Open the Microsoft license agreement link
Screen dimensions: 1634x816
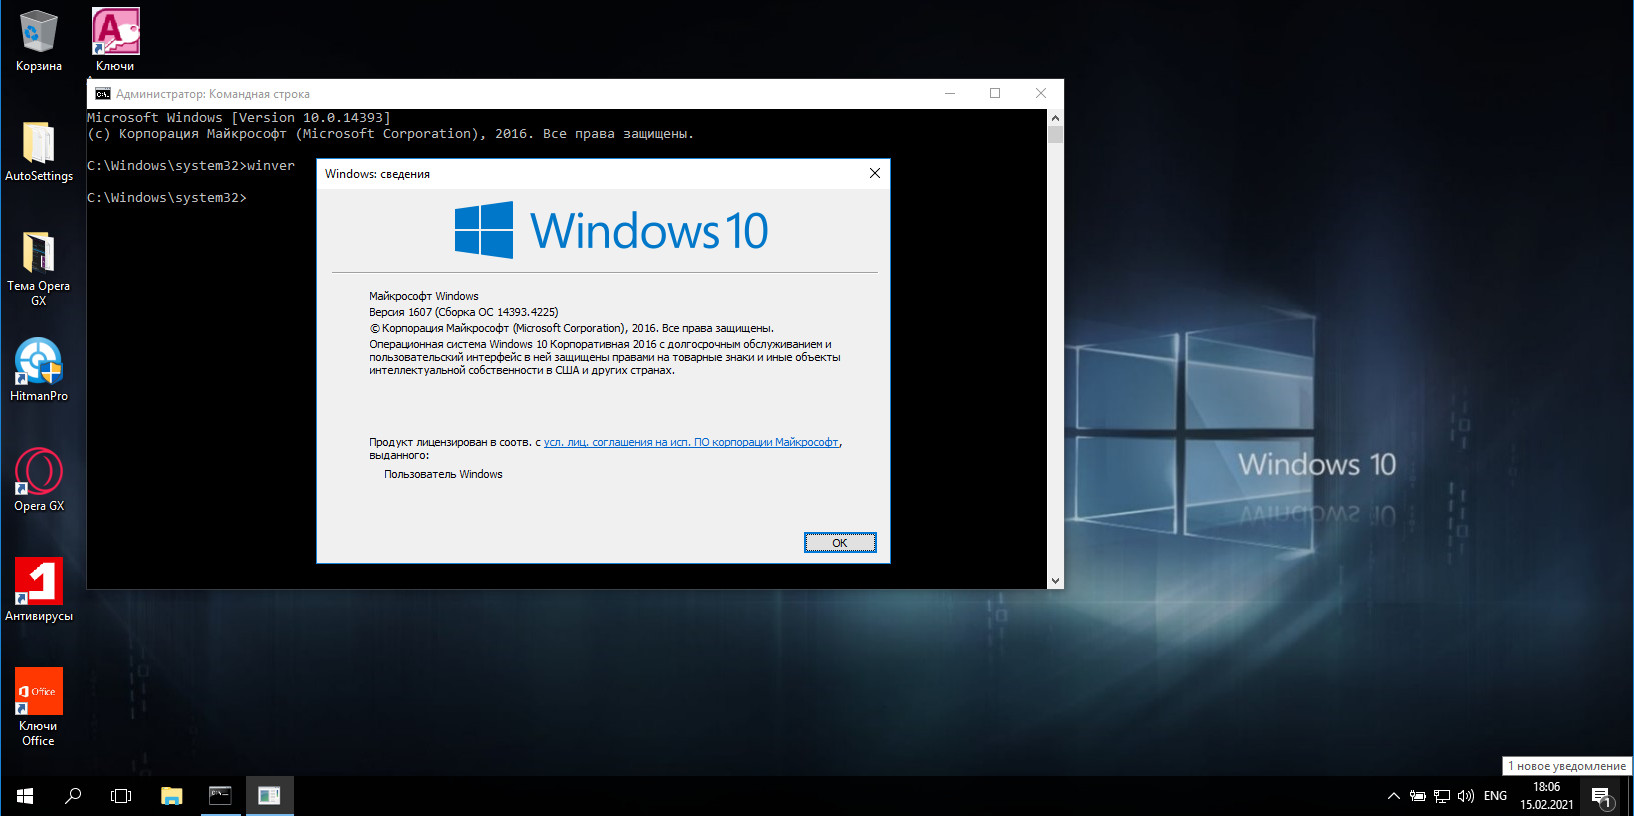(691, 442)
